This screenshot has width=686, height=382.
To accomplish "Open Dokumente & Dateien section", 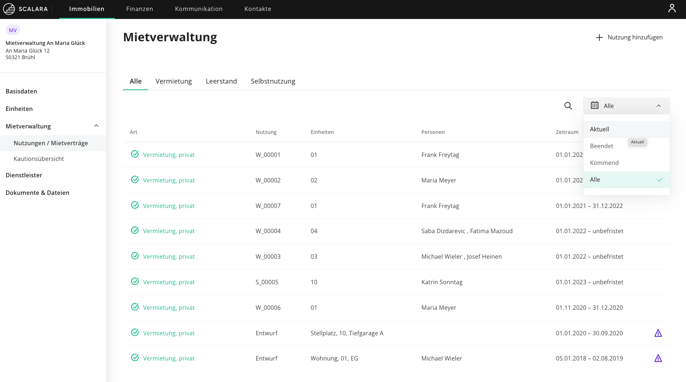I will 37,193.
